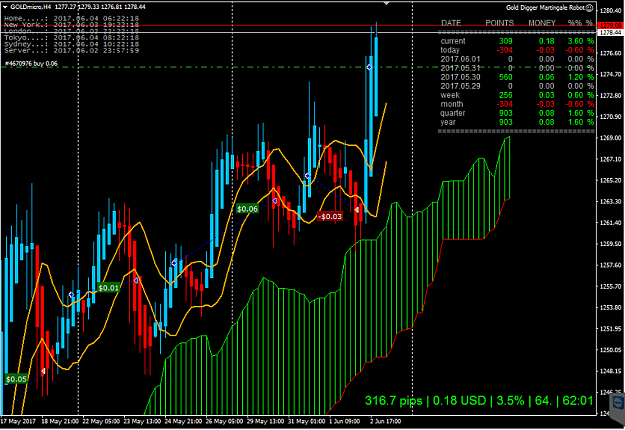Screen dimensions: 625x430
Task: Click the 1248.15 price scale label
Action: pos(611,371)
